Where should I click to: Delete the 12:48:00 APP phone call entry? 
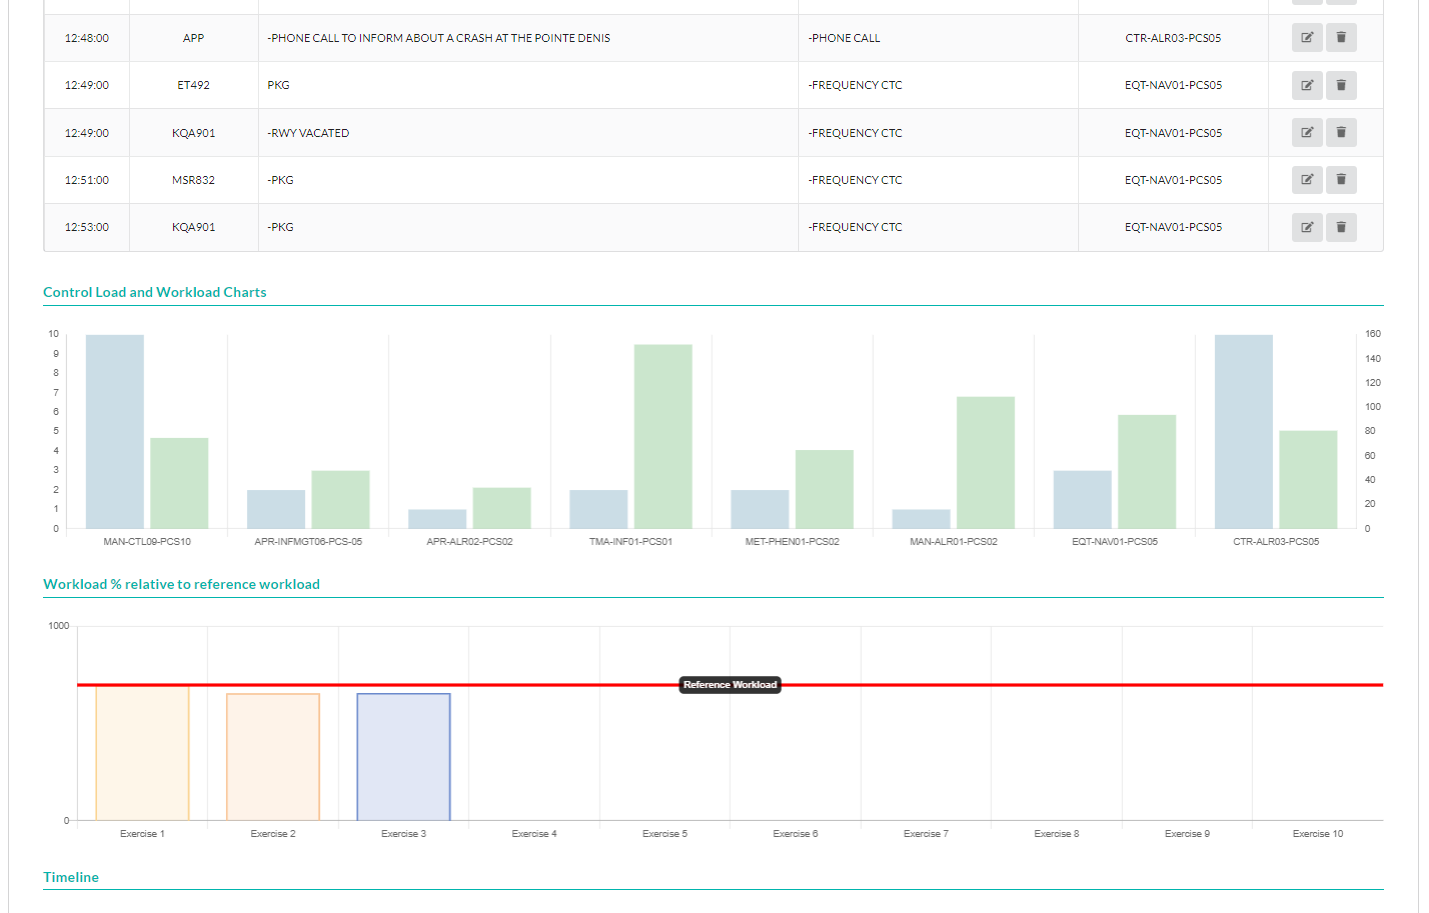pyautogui.click(x=1341, y=38)
